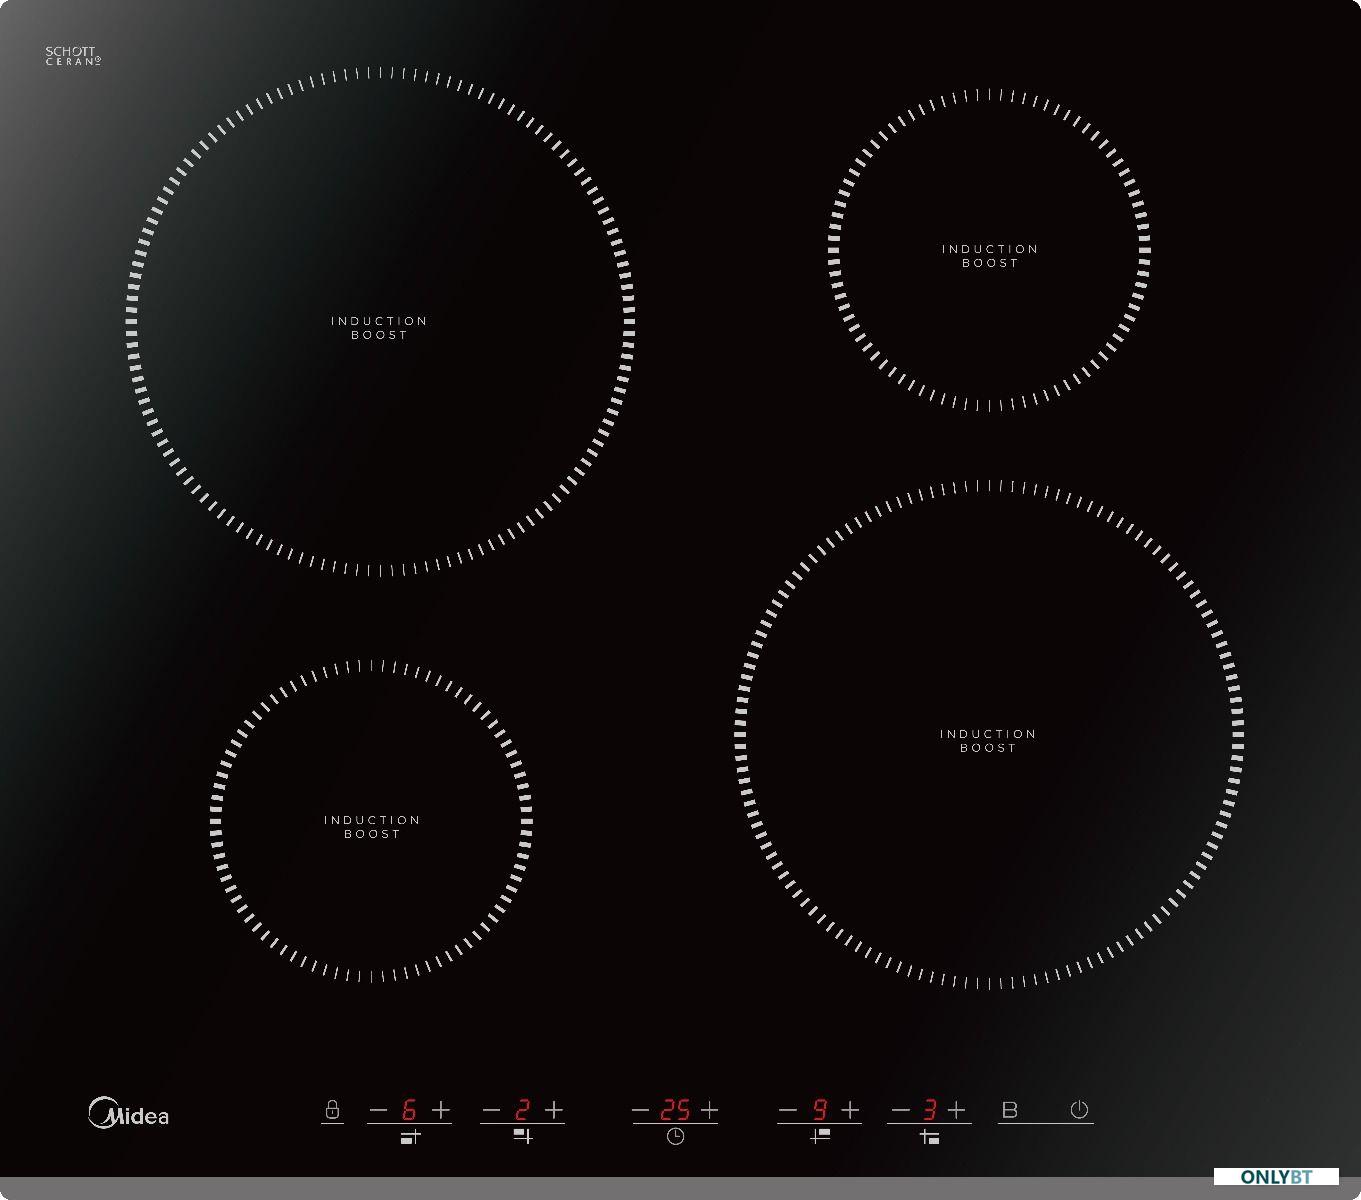Screen dimensions: 1361x1200
Task: Tap the zone indicator icon under 2
Action: (x=523, y=1136)
